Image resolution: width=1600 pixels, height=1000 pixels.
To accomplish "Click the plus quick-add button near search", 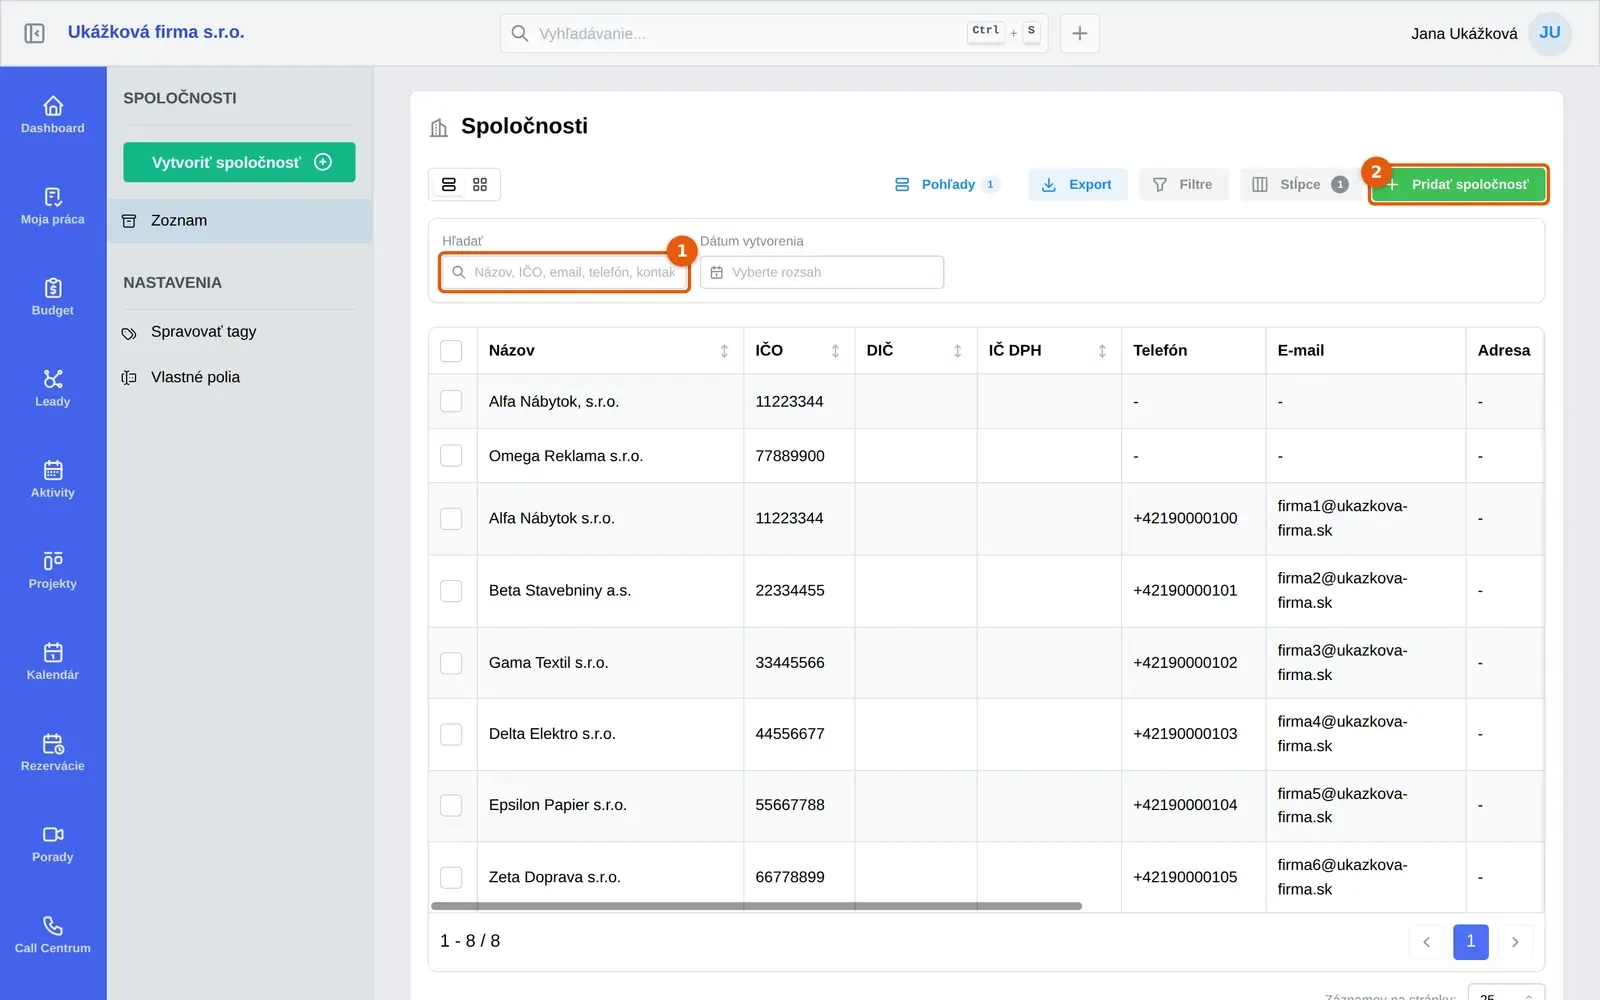I will pyautogui.click(x=1080, y=33).
